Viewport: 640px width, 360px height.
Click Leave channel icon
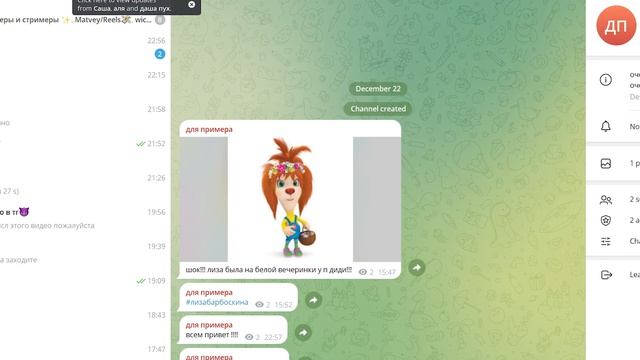(606, 275)
